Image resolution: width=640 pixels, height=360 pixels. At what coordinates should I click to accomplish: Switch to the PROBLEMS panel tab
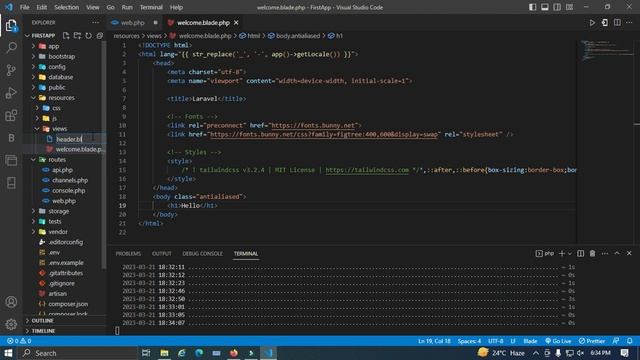click(128, 253)
